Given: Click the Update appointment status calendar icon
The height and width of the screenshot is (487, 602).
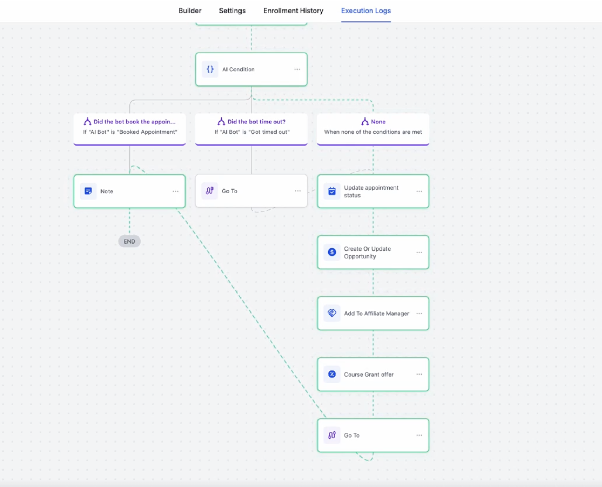Looking at the screenshot, I should (332, 191).
